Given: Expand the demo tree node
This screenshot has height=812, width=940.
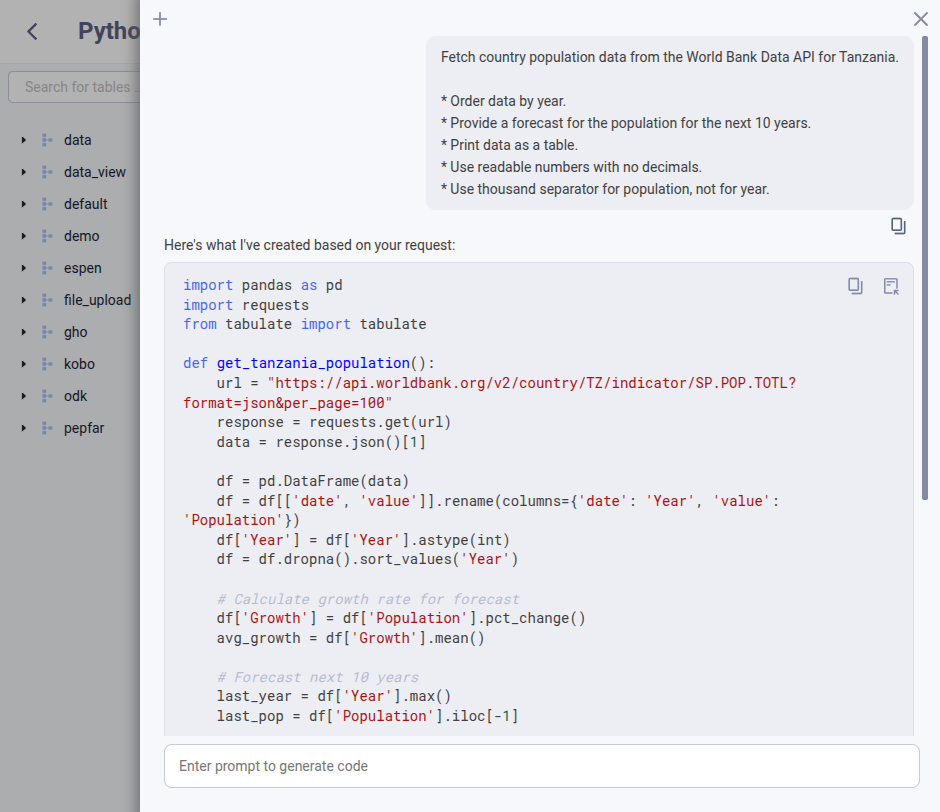Looking at the screenshot, I should coord(23,236).
